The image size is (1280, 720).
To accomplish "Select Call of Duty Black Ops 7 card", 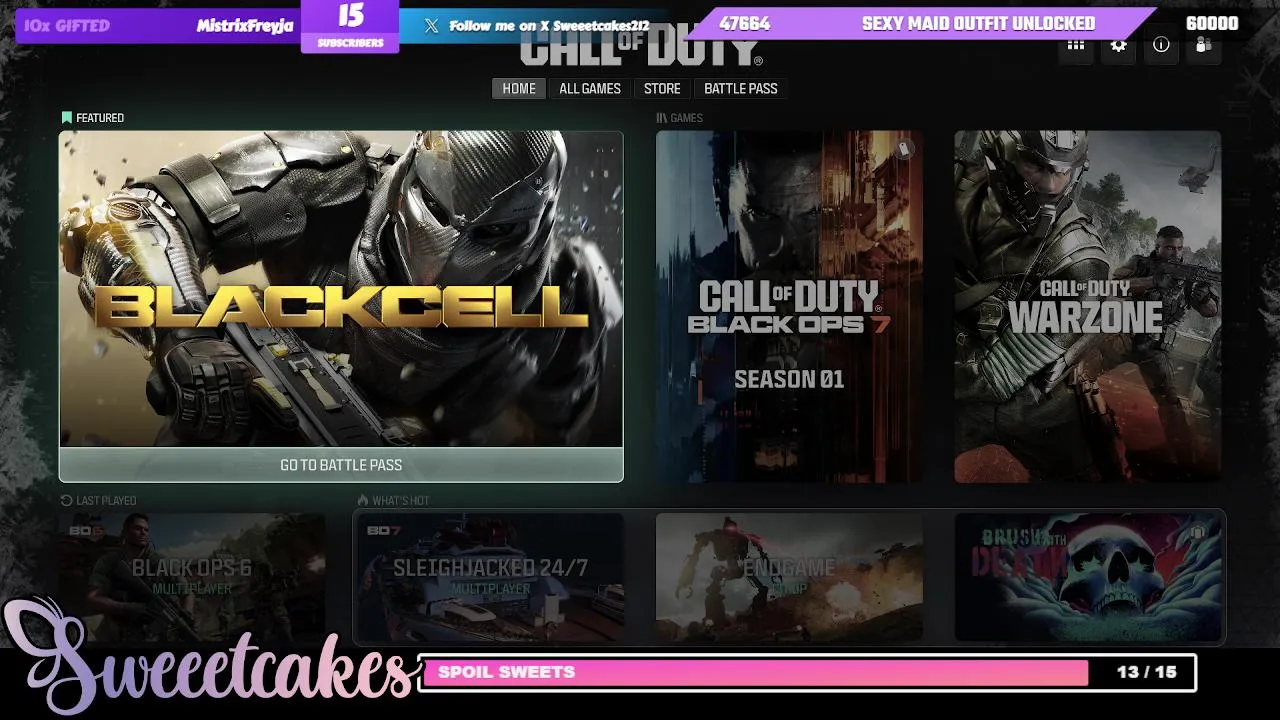I will click(789, 307).
